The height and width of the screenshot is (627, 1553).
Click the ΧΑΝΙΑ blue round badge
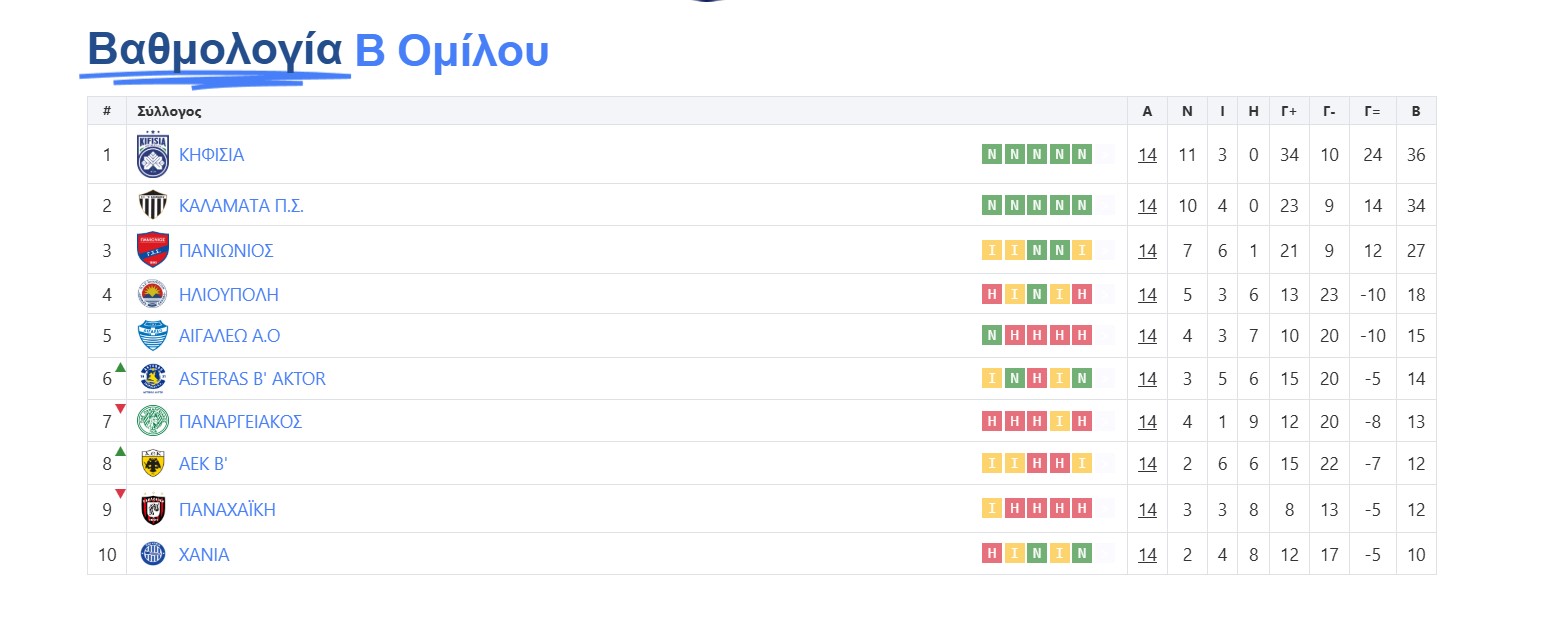153,554
